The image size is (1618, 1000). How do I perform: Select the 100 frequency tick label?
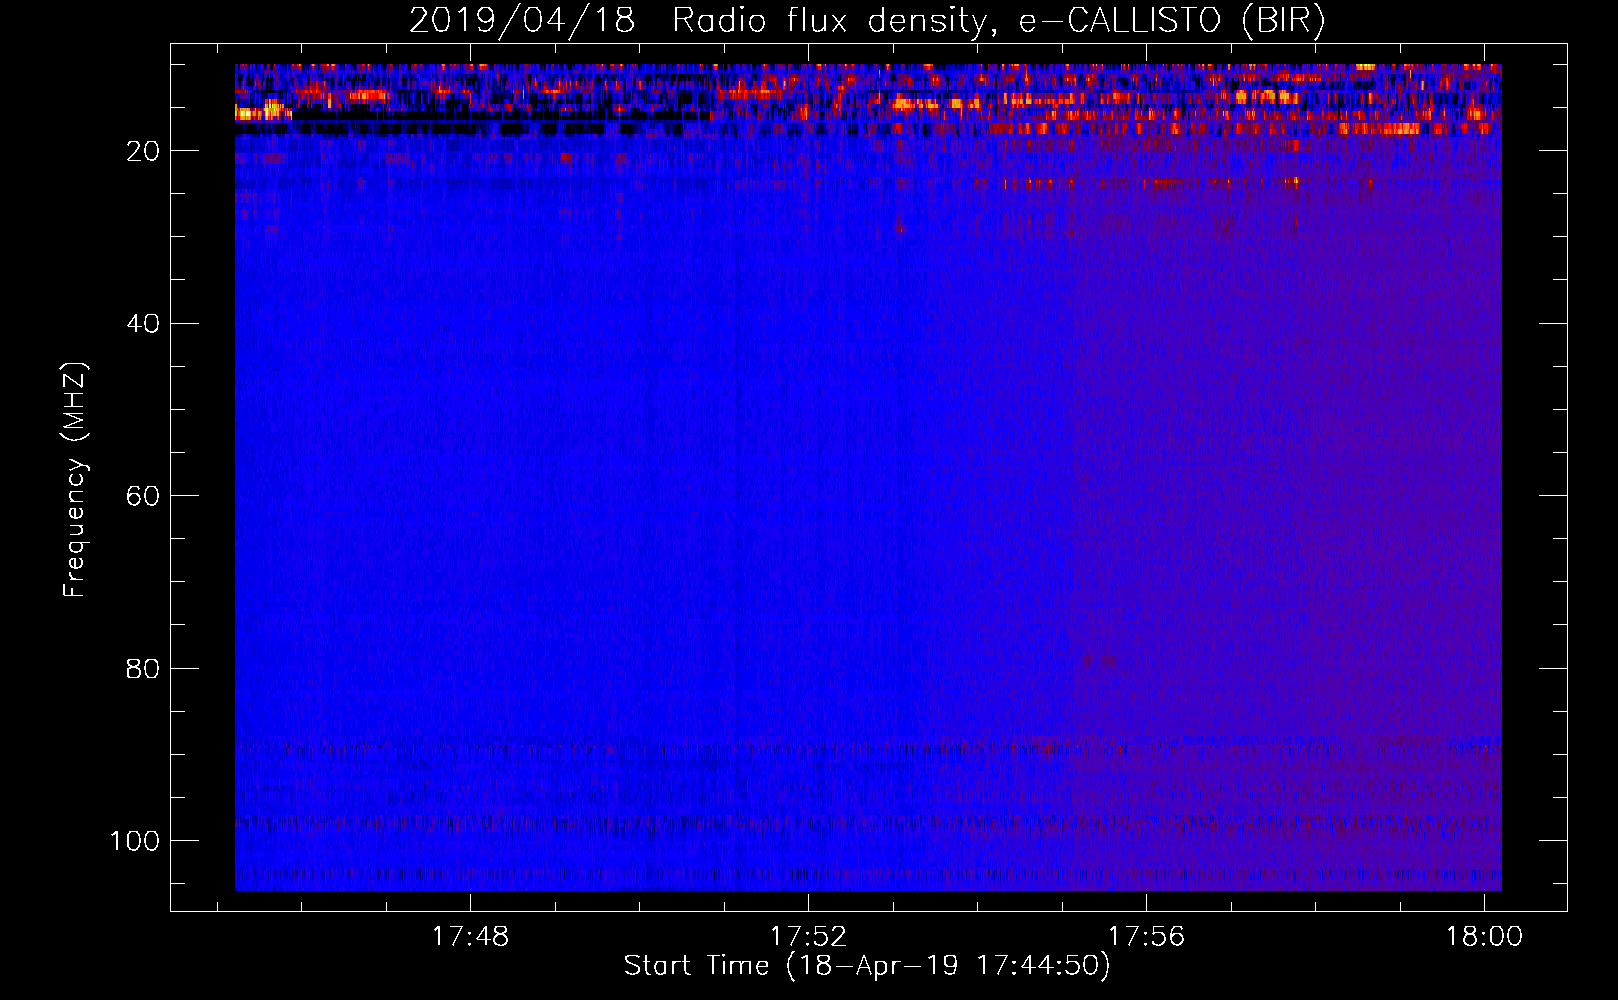134,841
